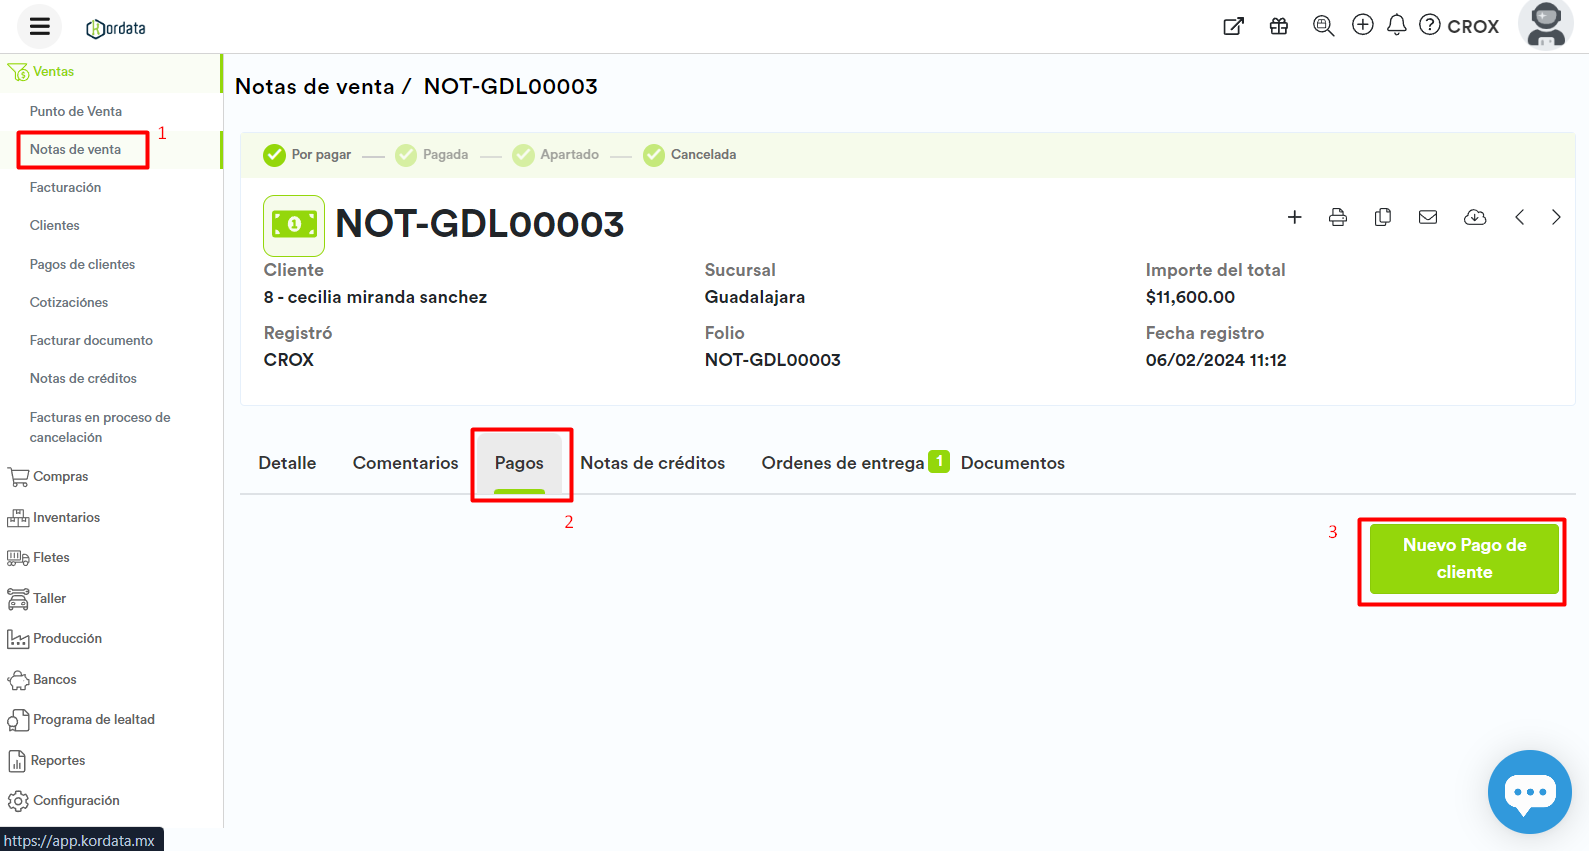This screenshot has width=1589, height=851.
Task: Click the cloud download icon
Action: 1474,217
